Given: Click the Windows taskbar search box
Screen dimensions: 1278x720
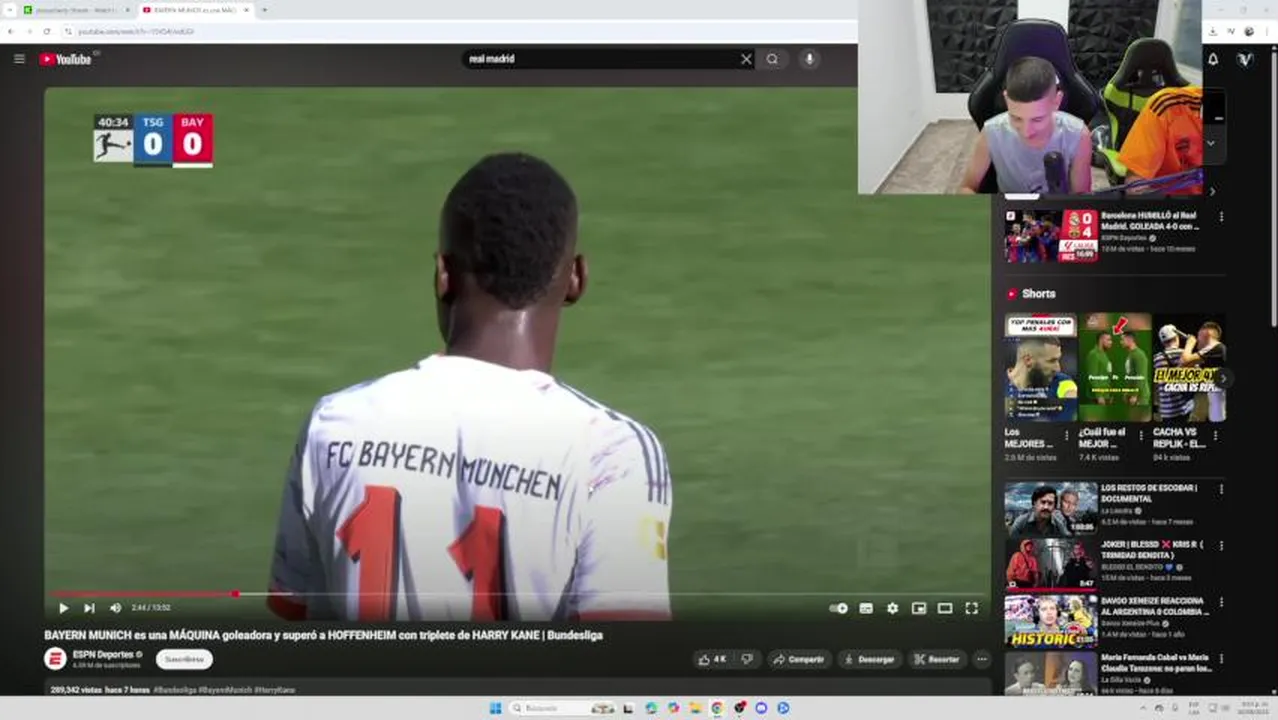Looking at the screenshot, I should [562, 708].
